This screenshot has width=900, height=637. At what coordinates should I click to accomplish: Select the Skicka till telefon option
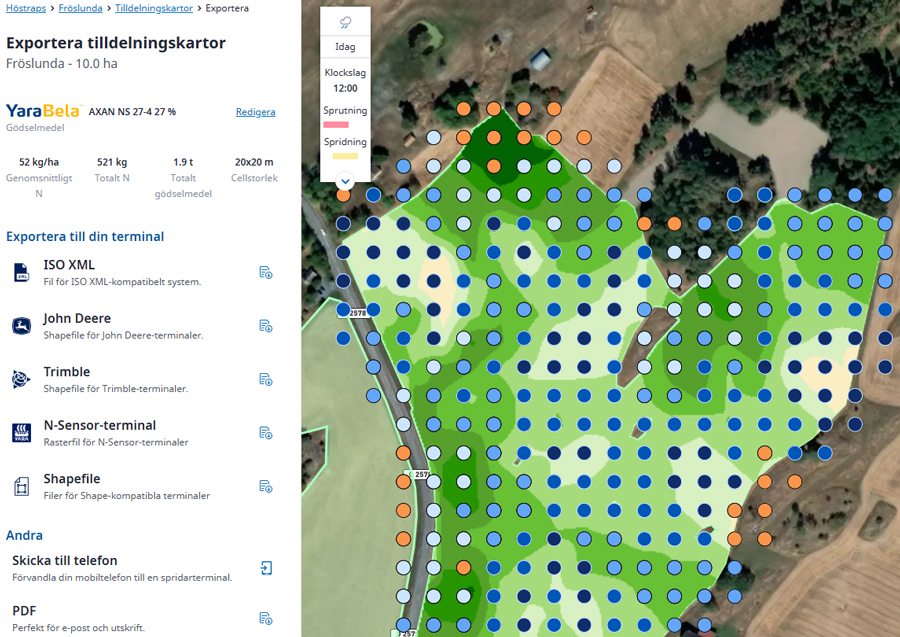pos(65,561)
